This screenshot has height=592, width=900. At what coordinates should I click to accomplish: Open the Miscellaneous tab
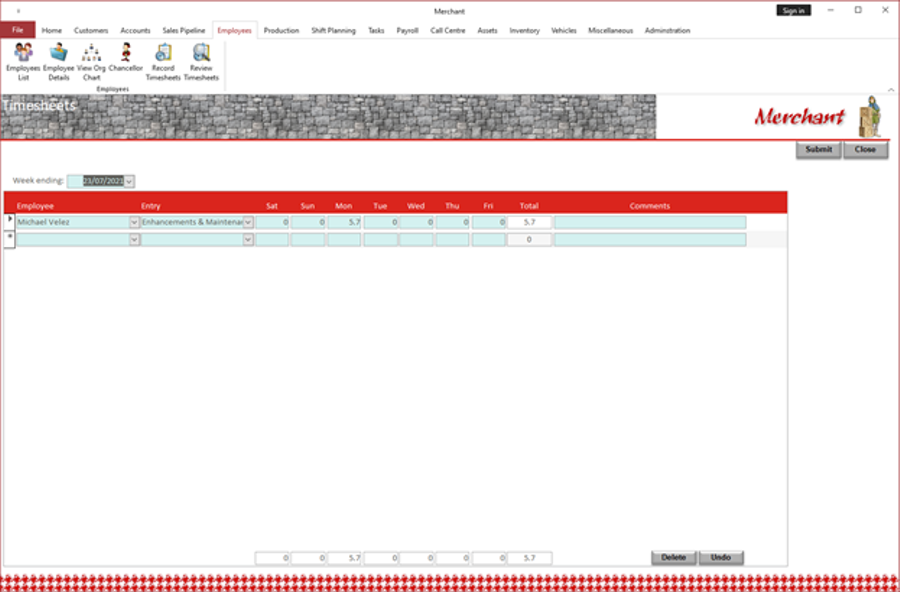tap(611, 30)
